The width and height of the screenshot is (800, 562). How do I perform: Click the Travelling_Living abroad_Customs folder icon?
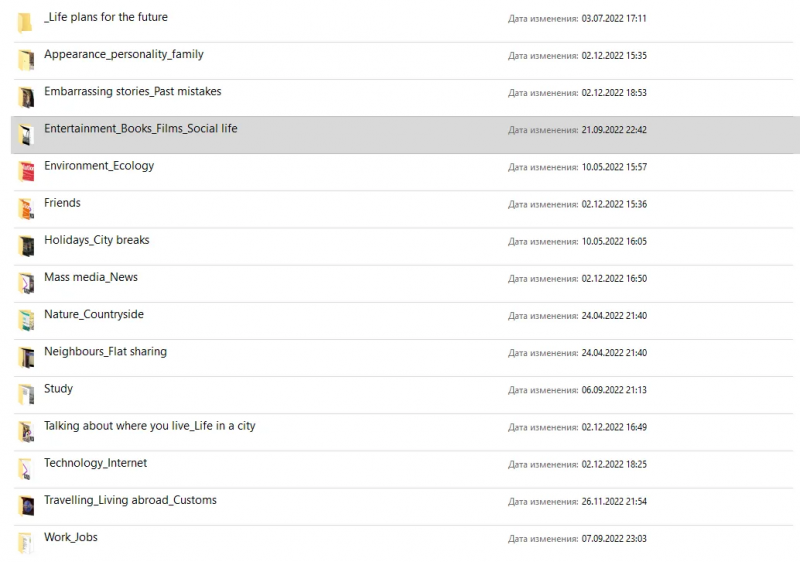[26, 506]
